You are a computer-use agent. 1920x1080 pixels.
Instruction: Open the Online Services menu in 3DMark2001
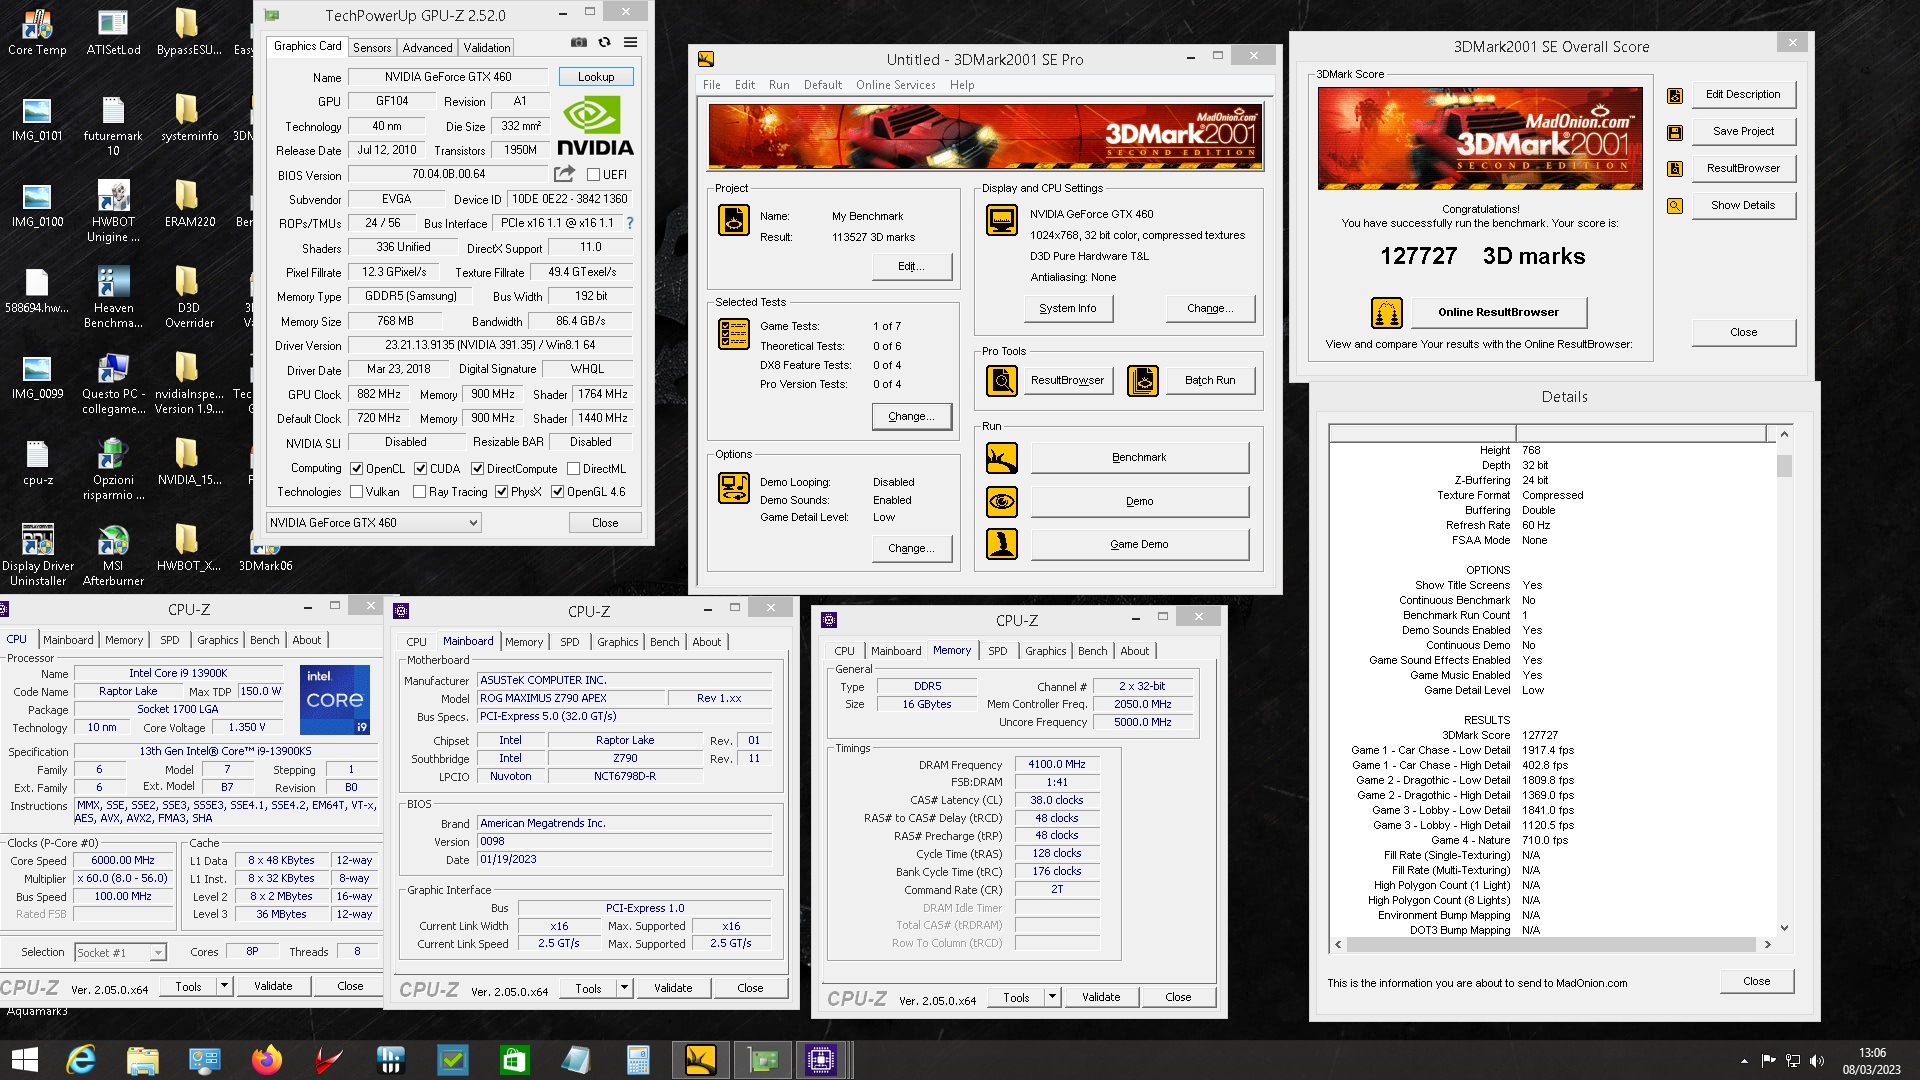pyautogui.click(x=895, y=85)
